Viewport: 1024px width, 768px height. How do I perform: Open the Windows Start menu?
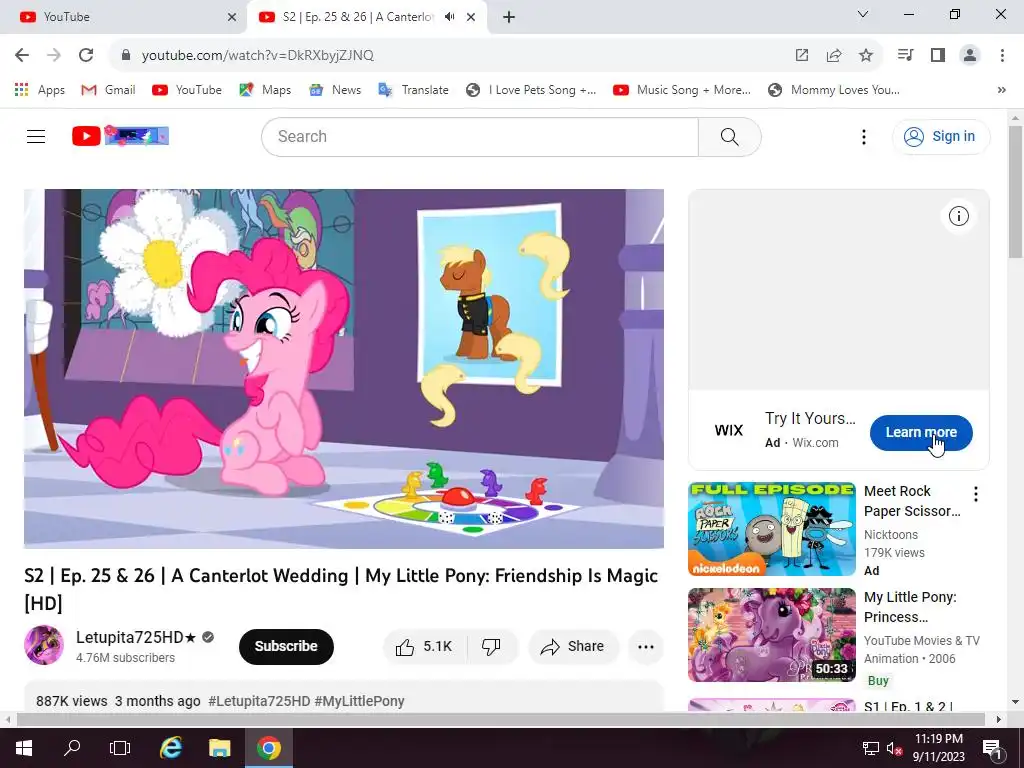point(24,748)
